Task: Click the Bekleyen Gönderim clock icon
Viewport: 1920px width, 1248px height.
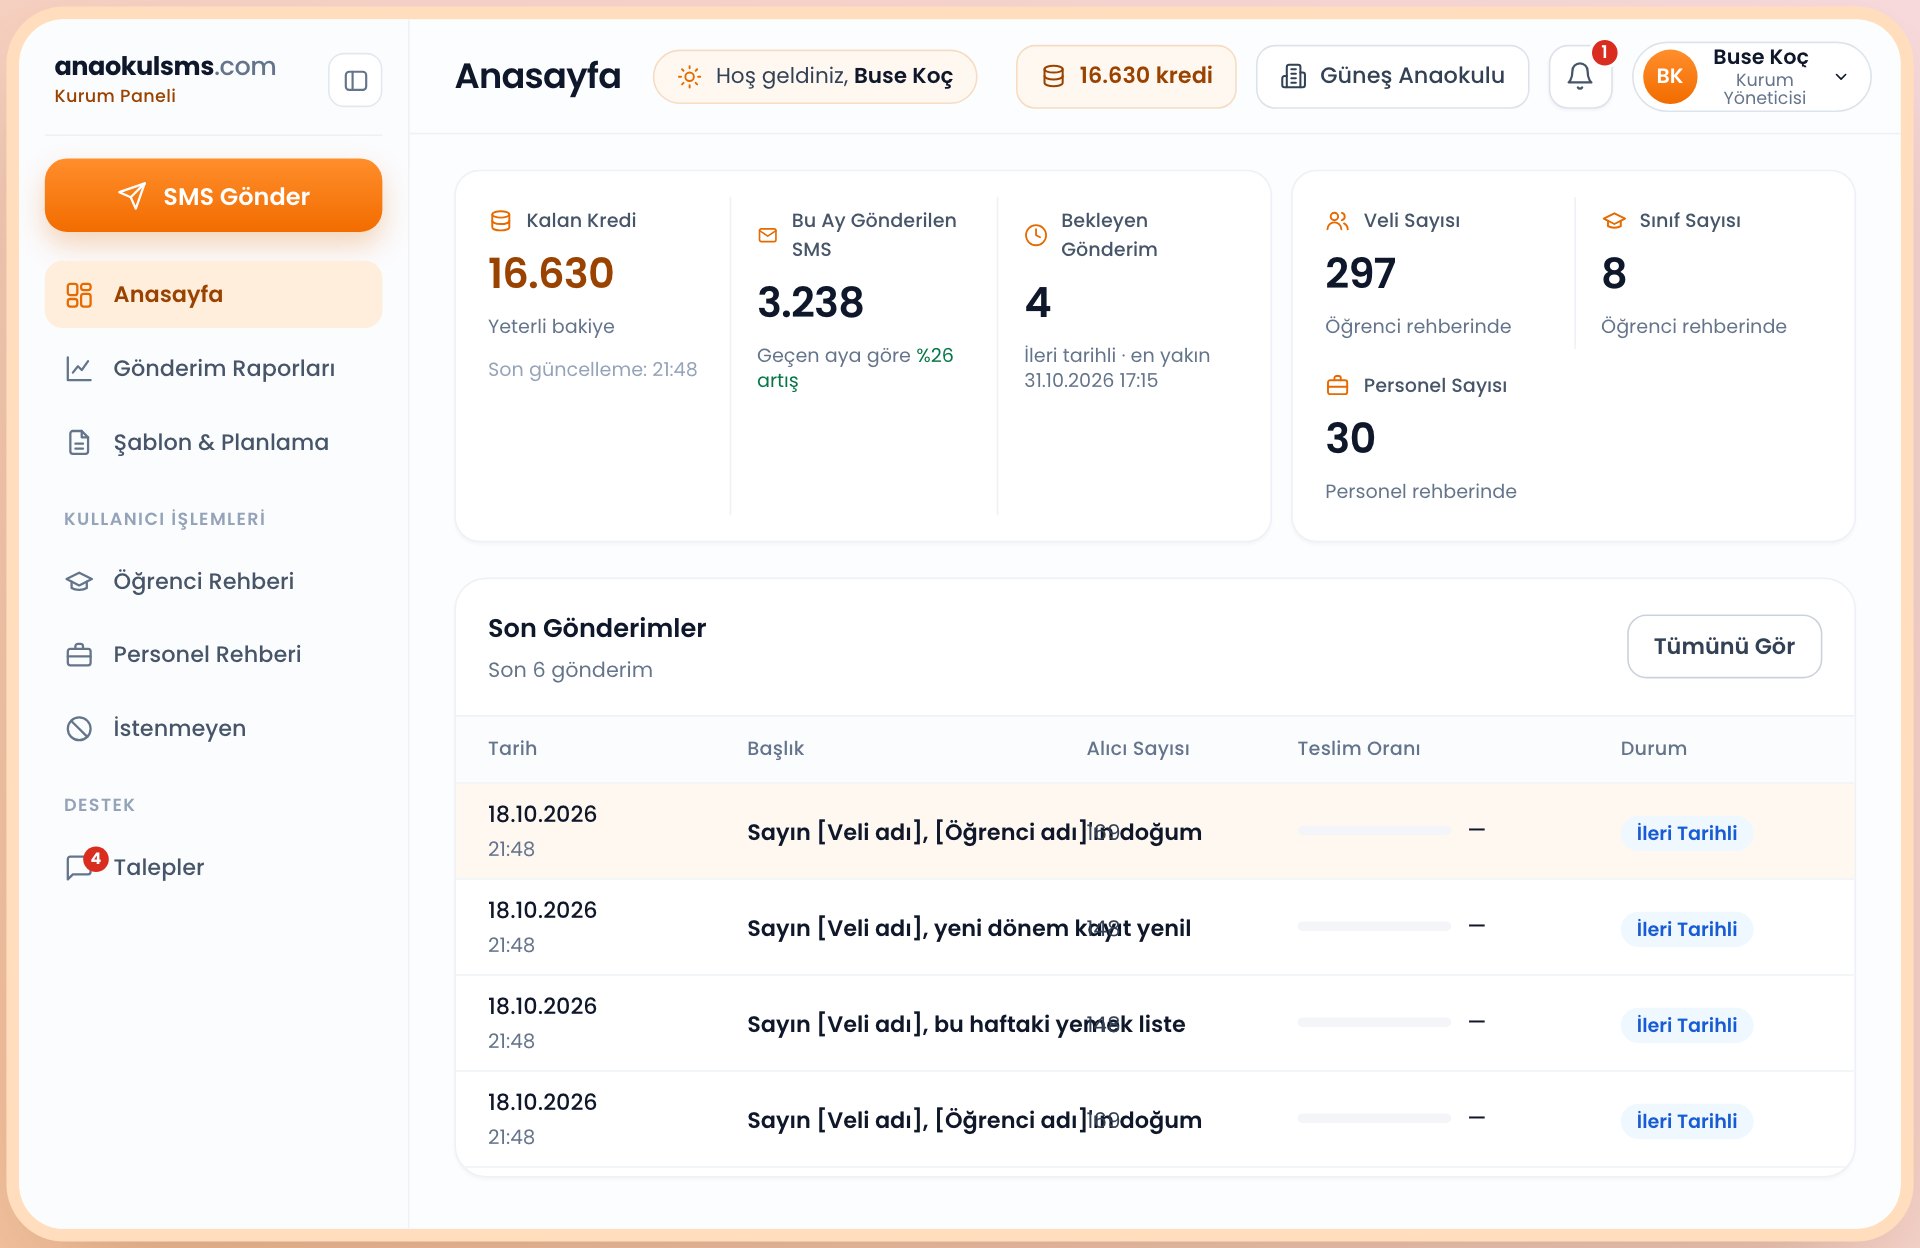Action: (x=1036, y=235)
